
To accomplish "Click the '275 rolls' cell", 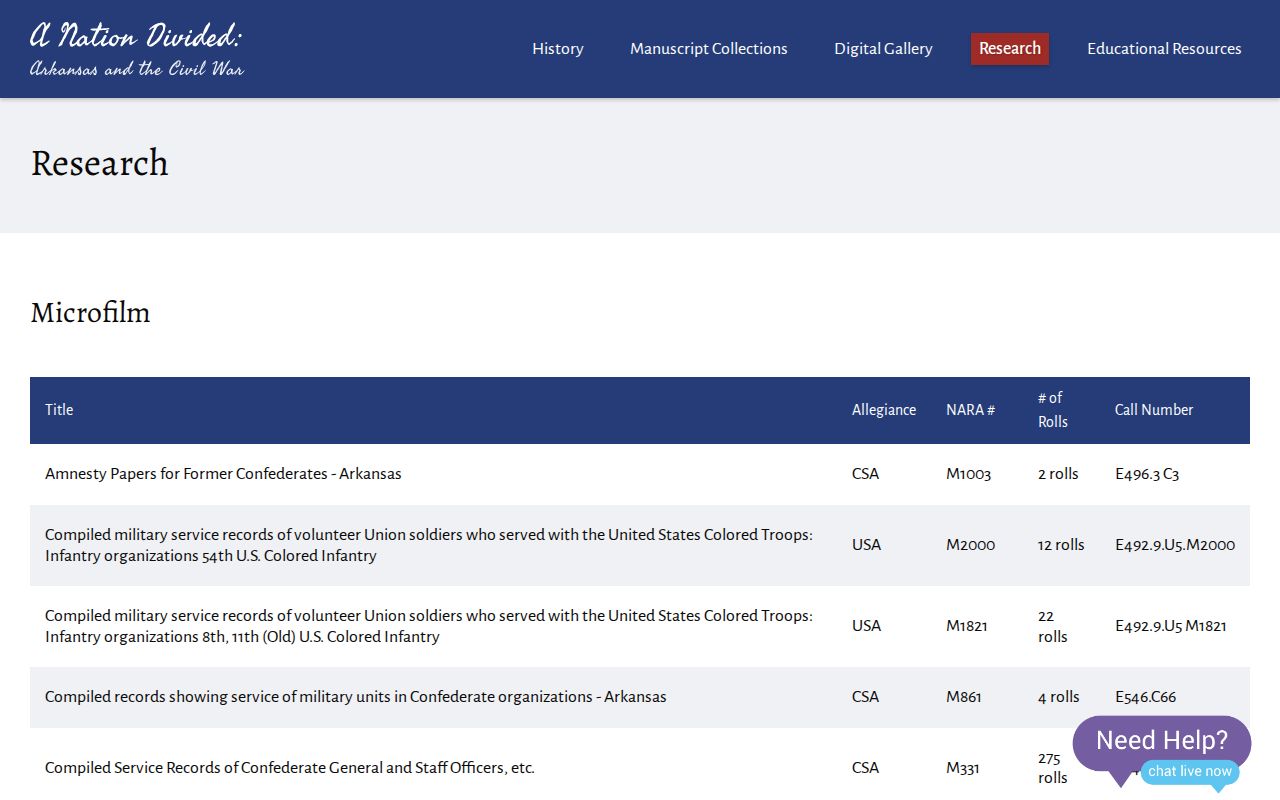I will click(1053, 768).
